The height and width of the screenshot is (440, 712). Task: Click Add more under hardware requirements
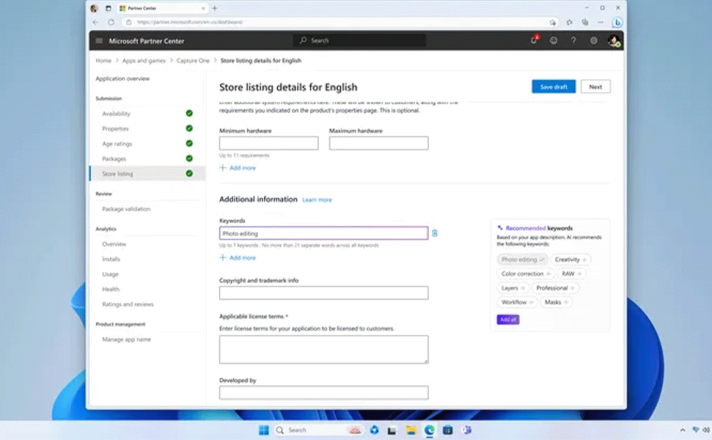(237, 168)
